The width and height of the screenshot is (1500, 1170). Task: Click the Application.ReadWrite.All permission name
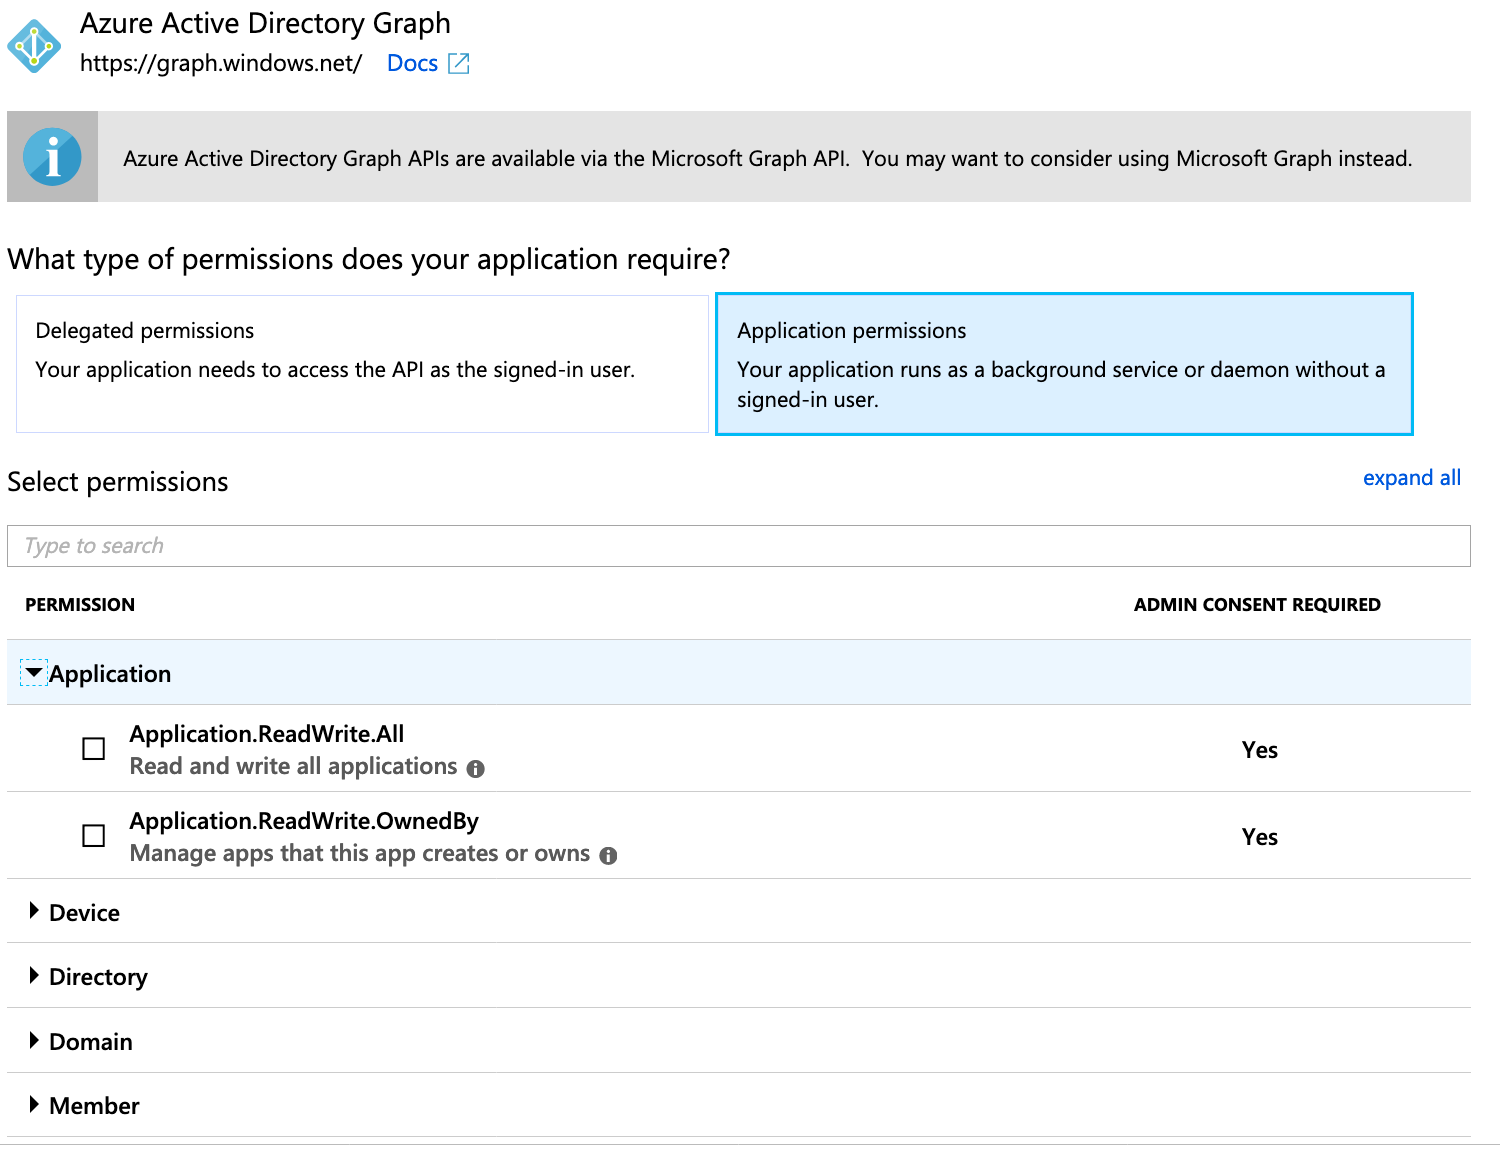[x=267, y=734]
